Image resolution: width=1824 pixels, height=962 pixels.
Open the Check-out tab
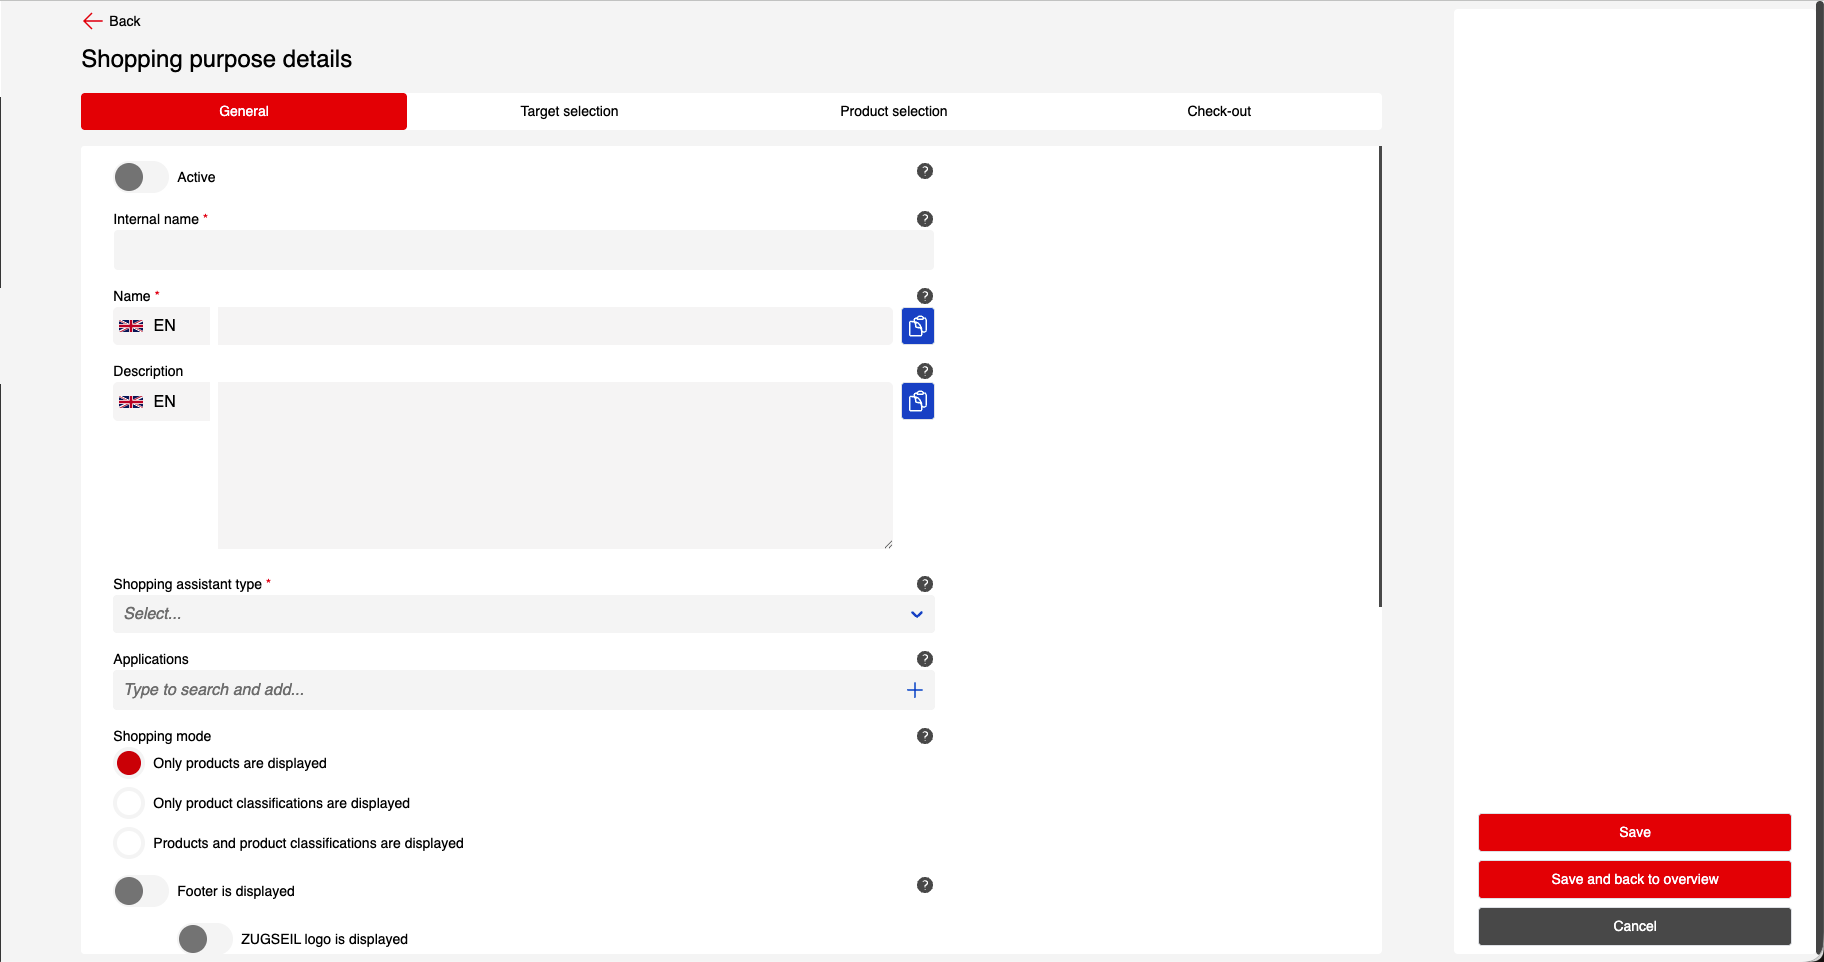click(1218, 111)
